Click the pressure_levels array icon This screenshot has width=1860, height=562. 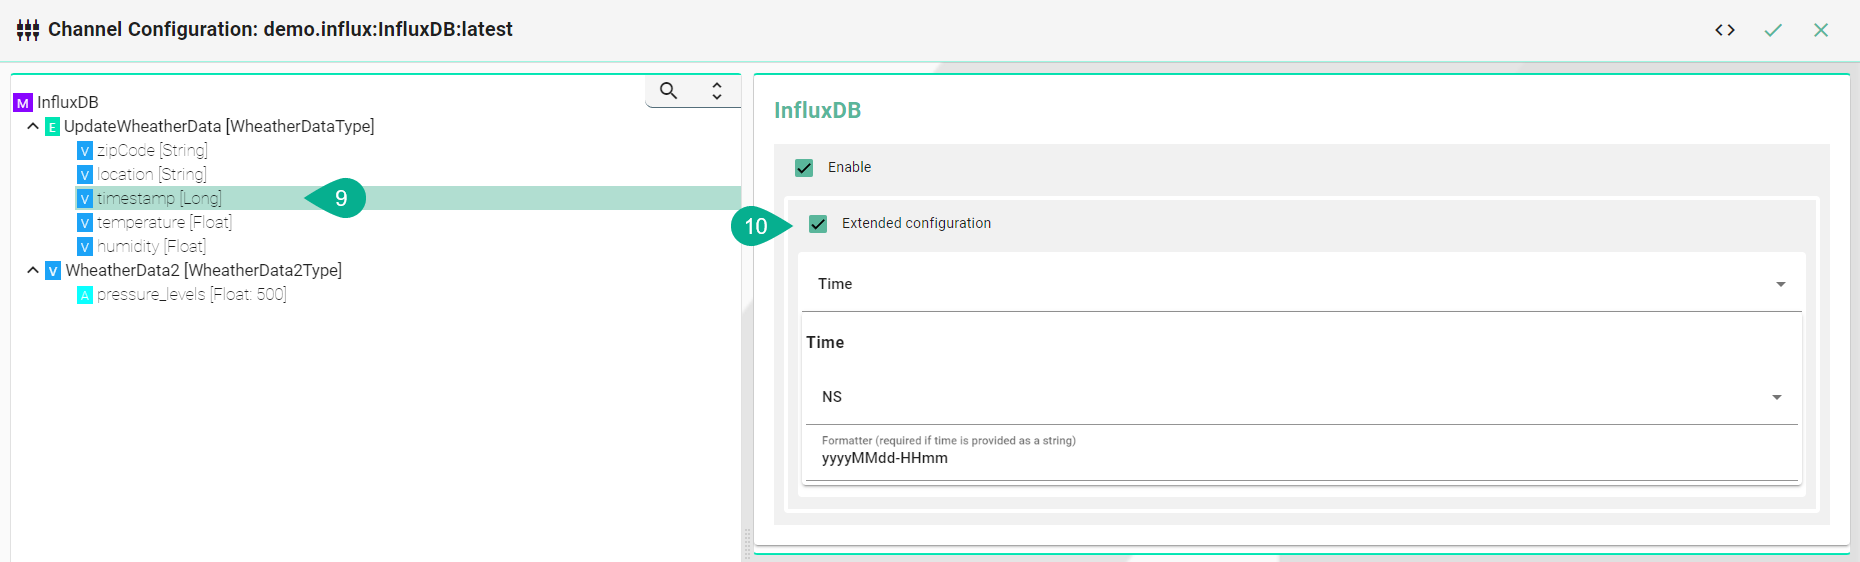[85, 295]
